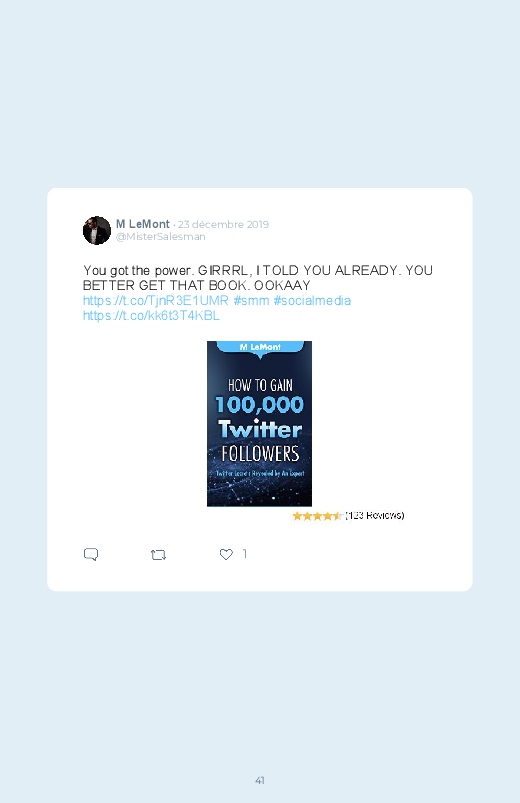Like the tweet with the heart icon
This screenshot has height=803, width=520.
[226, 554]
